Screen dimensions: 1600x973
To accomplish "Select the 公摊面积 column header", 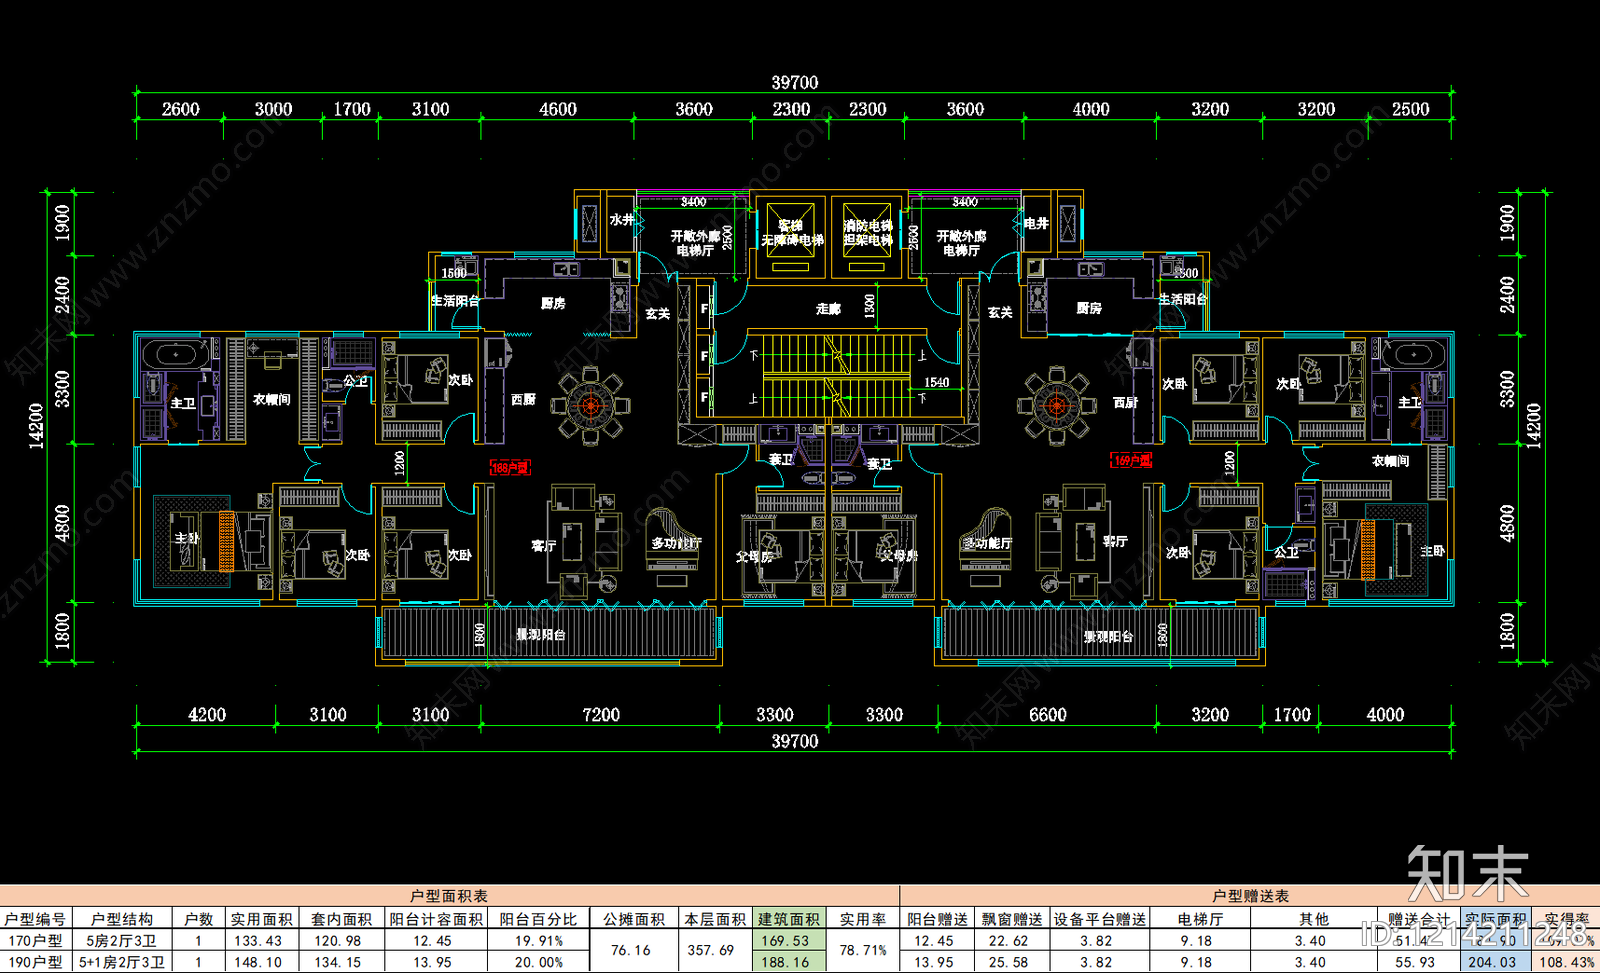I will tap(634, 919).
